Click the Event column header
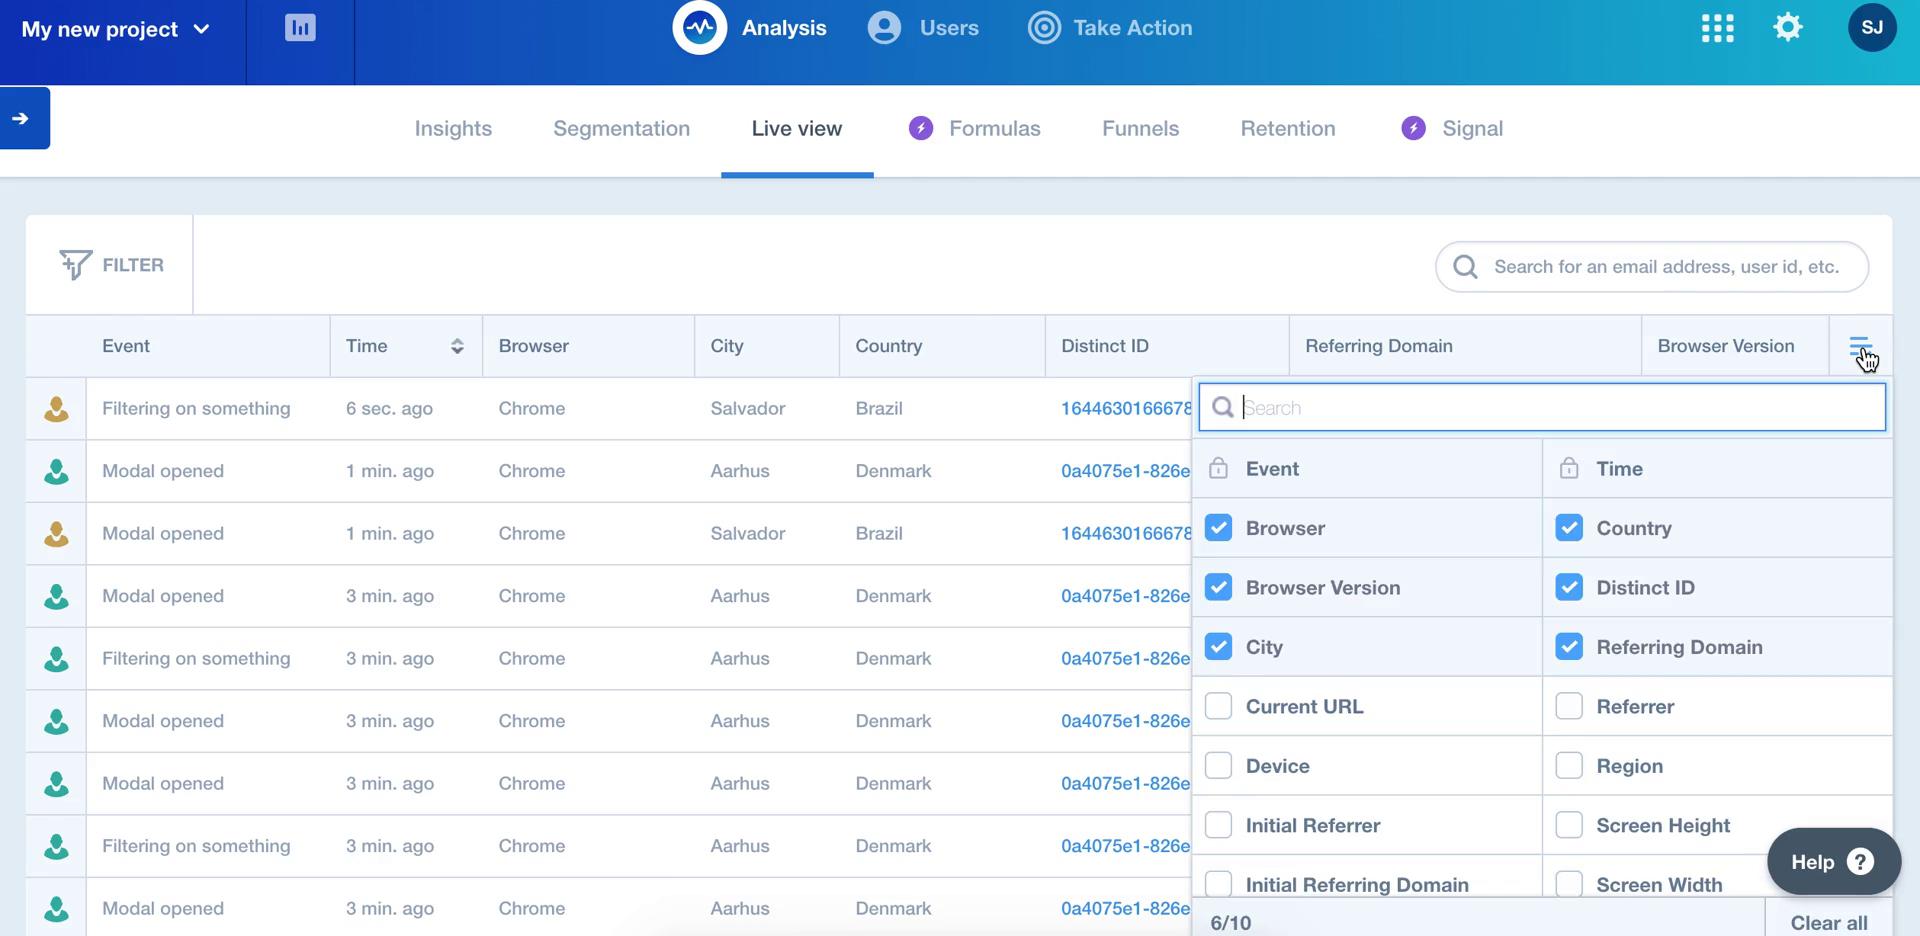This screenshot has width=1920, height=936. [x=126, y=346]
